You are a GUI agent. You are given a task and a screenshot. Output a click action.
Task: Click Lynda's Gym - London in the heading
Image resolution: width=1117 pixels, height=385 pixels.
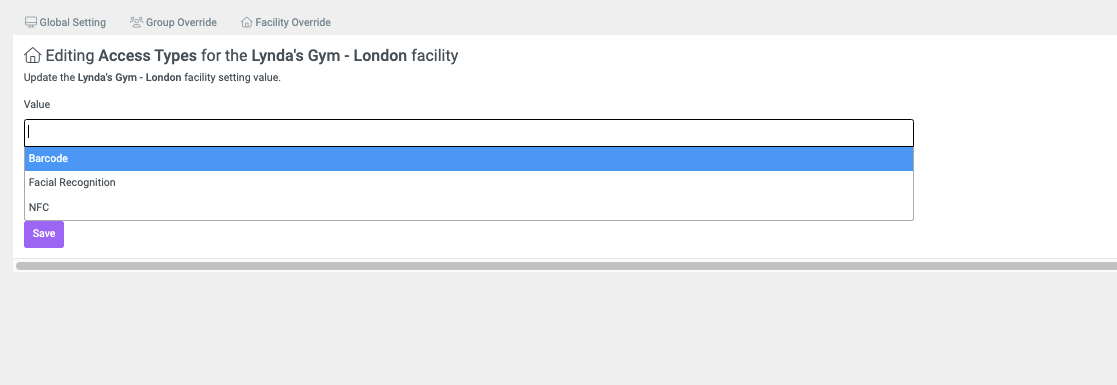pyautogui.click(x=329, y=56)
